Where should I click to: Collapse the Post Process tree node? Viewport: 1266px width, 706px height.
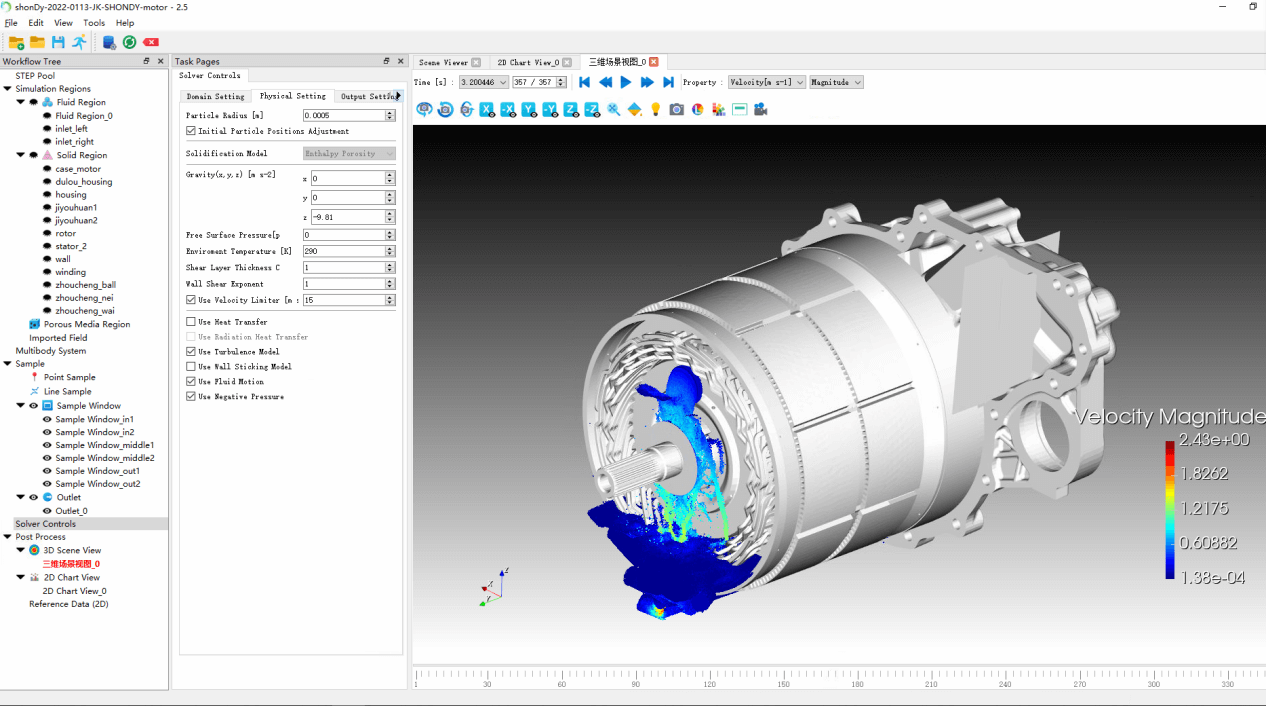pyautogui.click(x=8, y=537)
